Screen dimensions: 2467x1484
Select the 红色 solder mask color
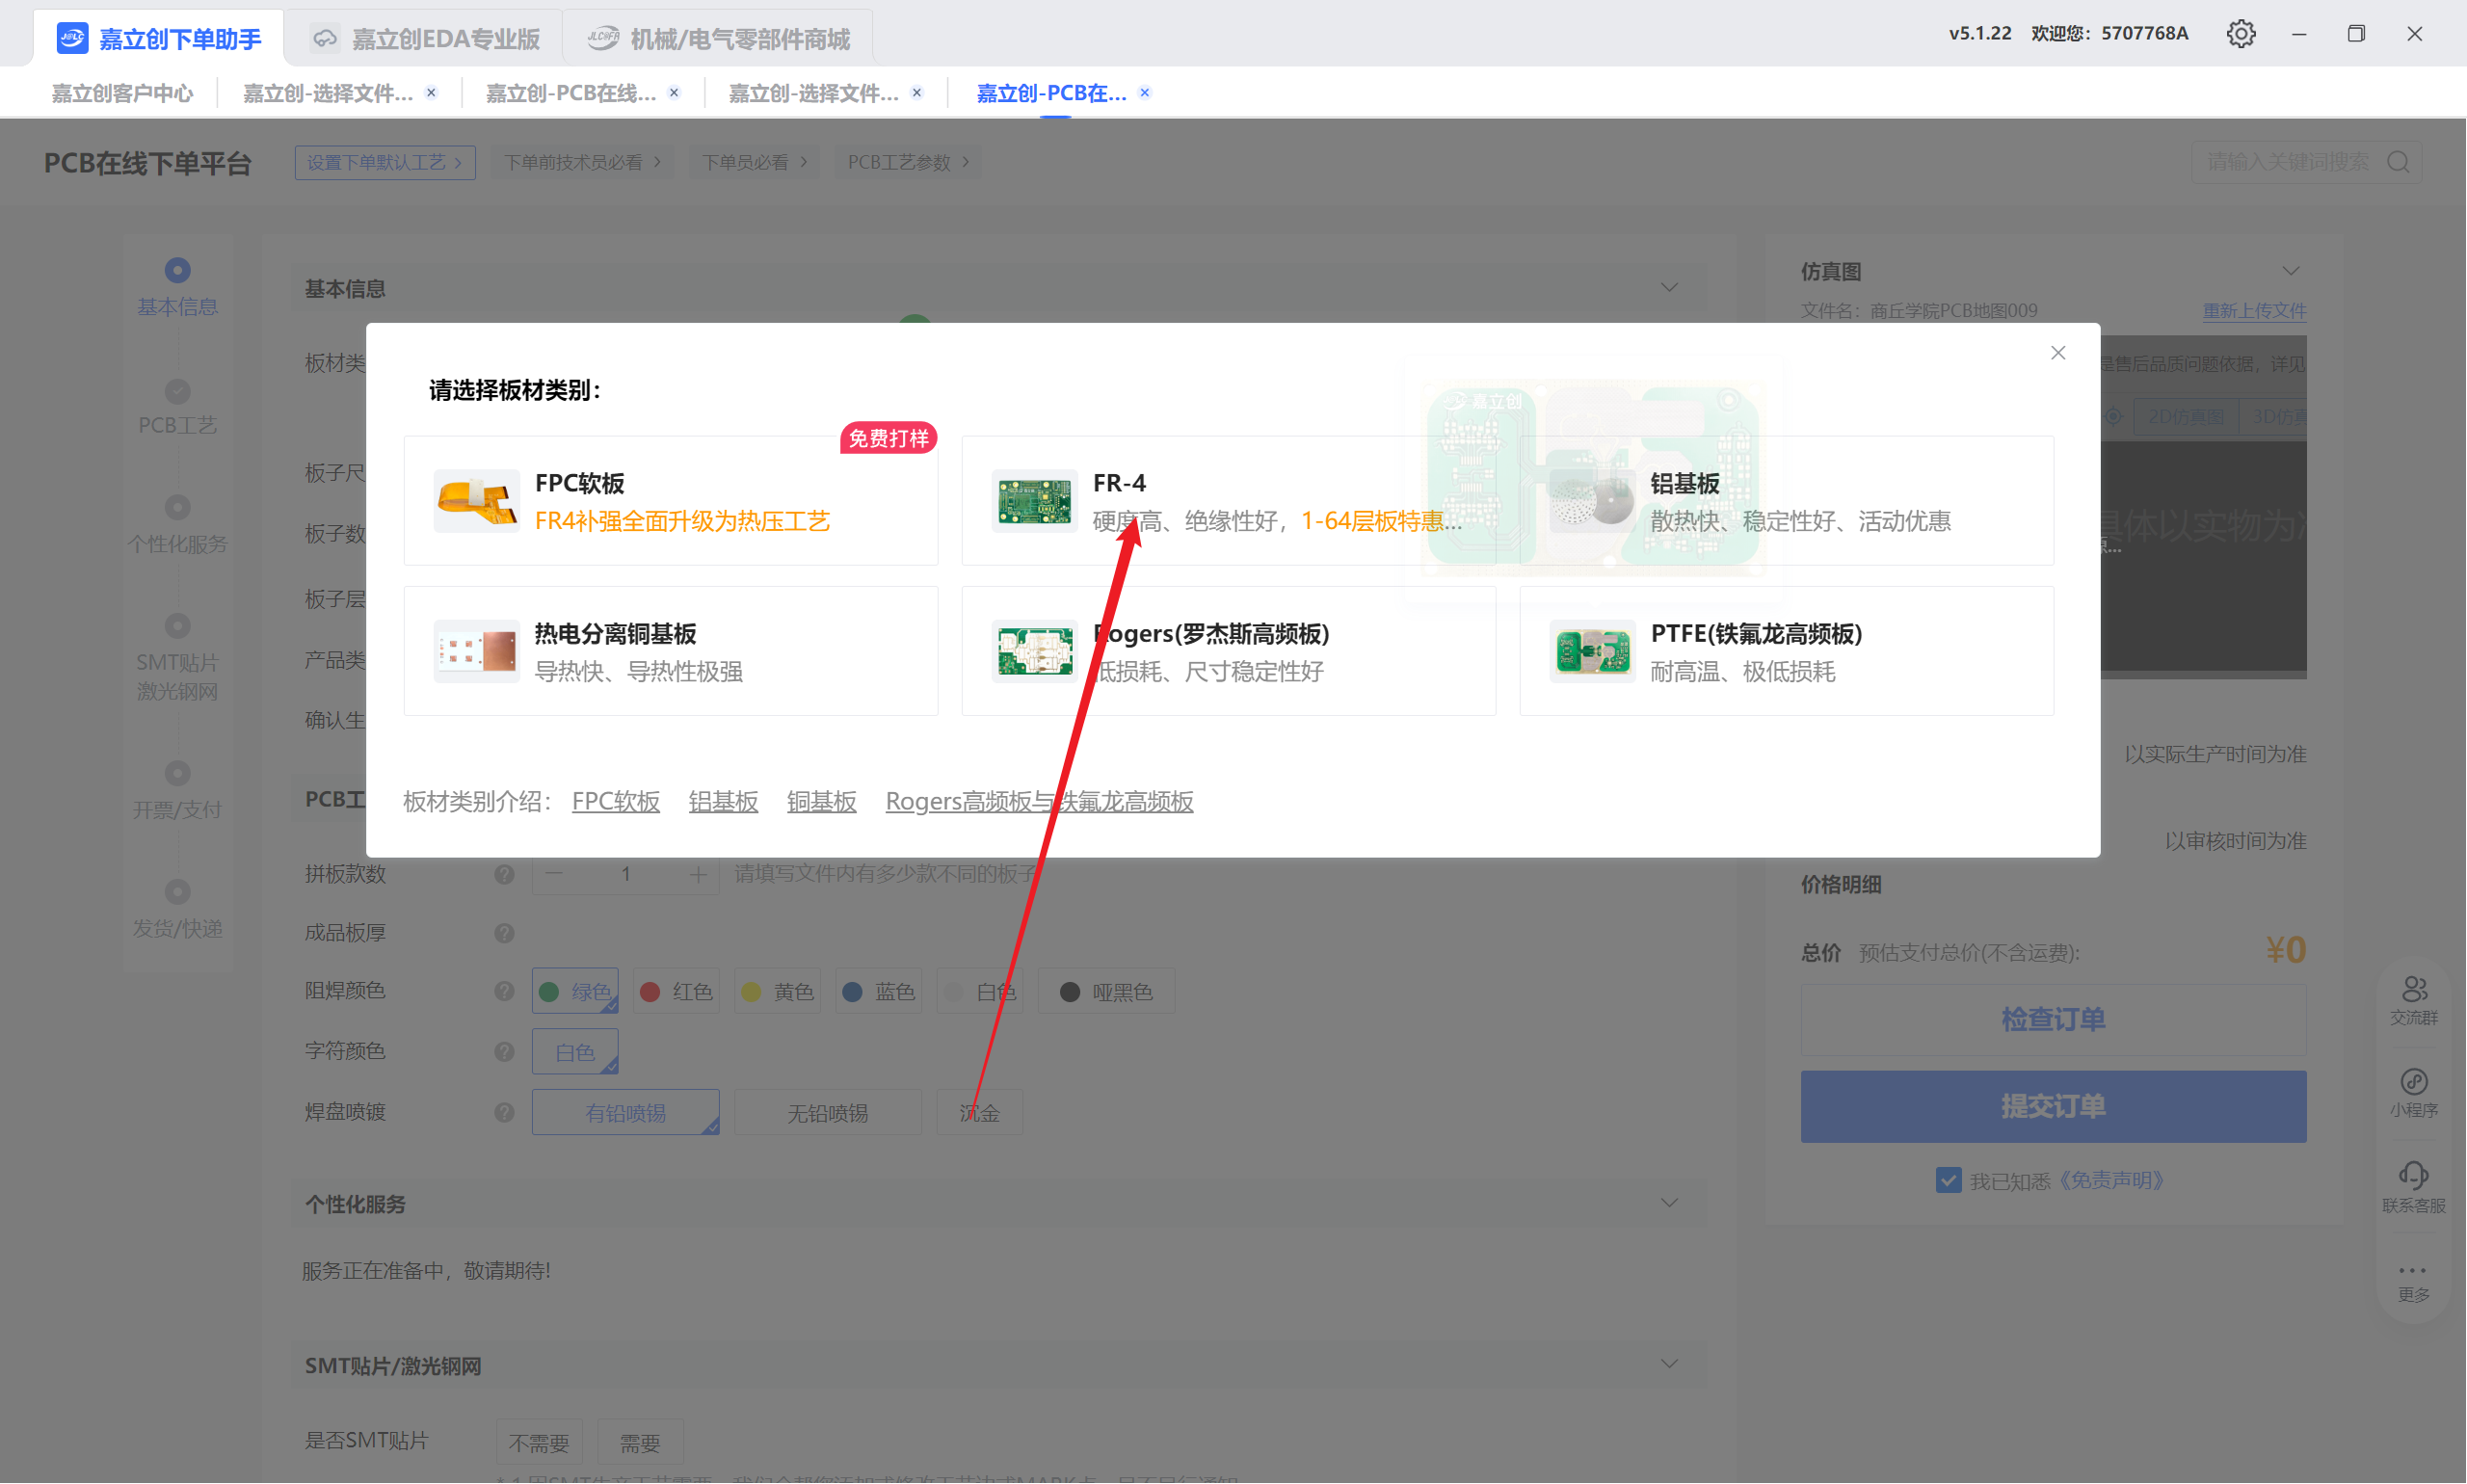point(677,991)
